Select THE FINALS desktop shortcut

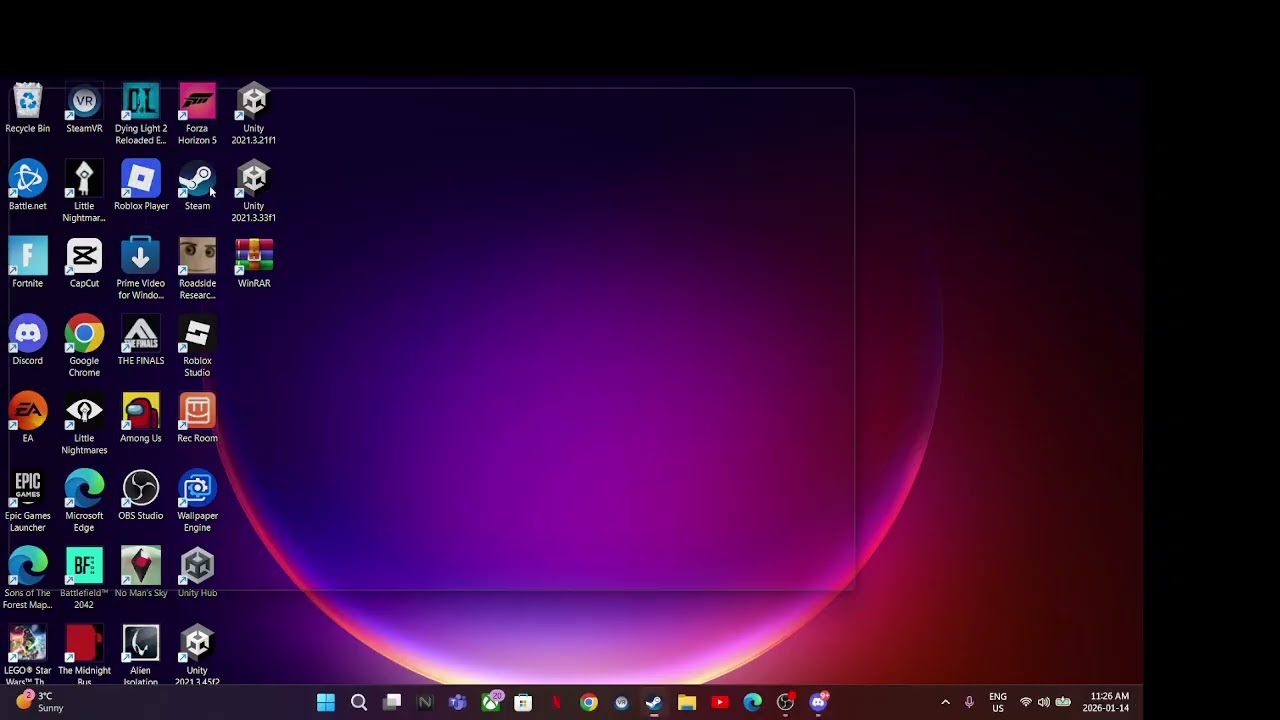(141, 341)
